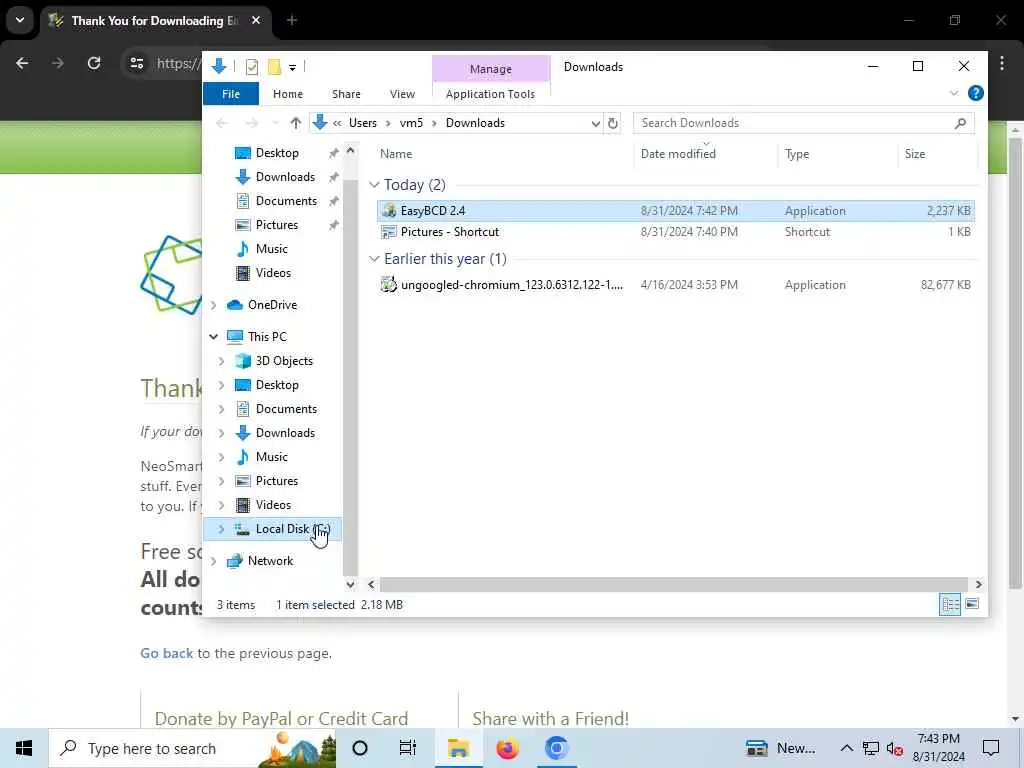The image size is (1024, 768).
Task: Expand the OneDrive tree node
Action: 214,305
